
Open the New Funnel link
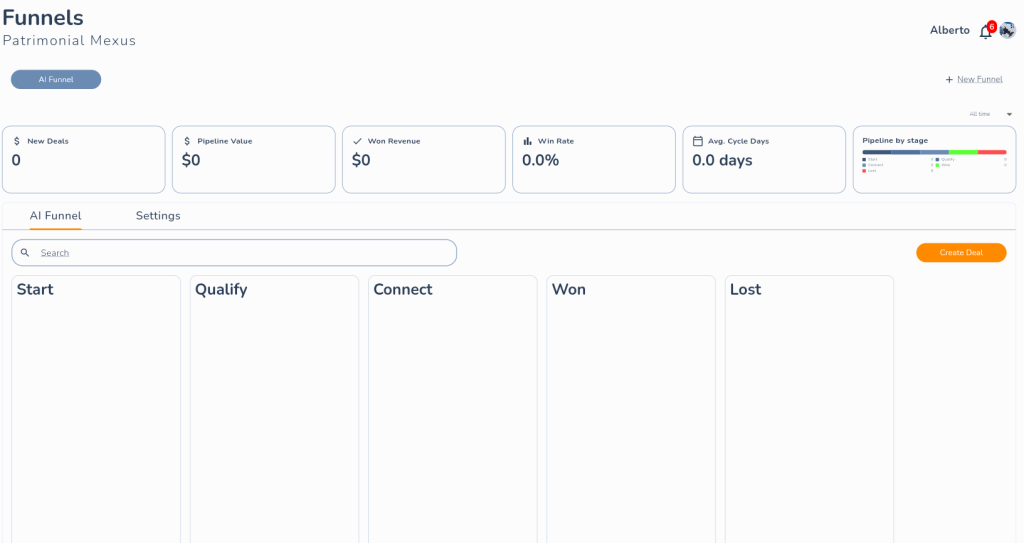point(979,80)
